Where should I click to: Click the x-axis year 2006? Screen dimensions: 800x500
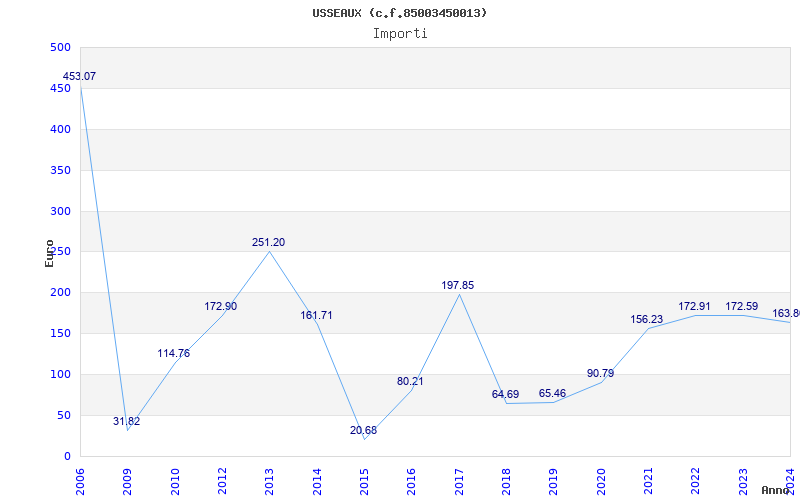click(80, 481)
